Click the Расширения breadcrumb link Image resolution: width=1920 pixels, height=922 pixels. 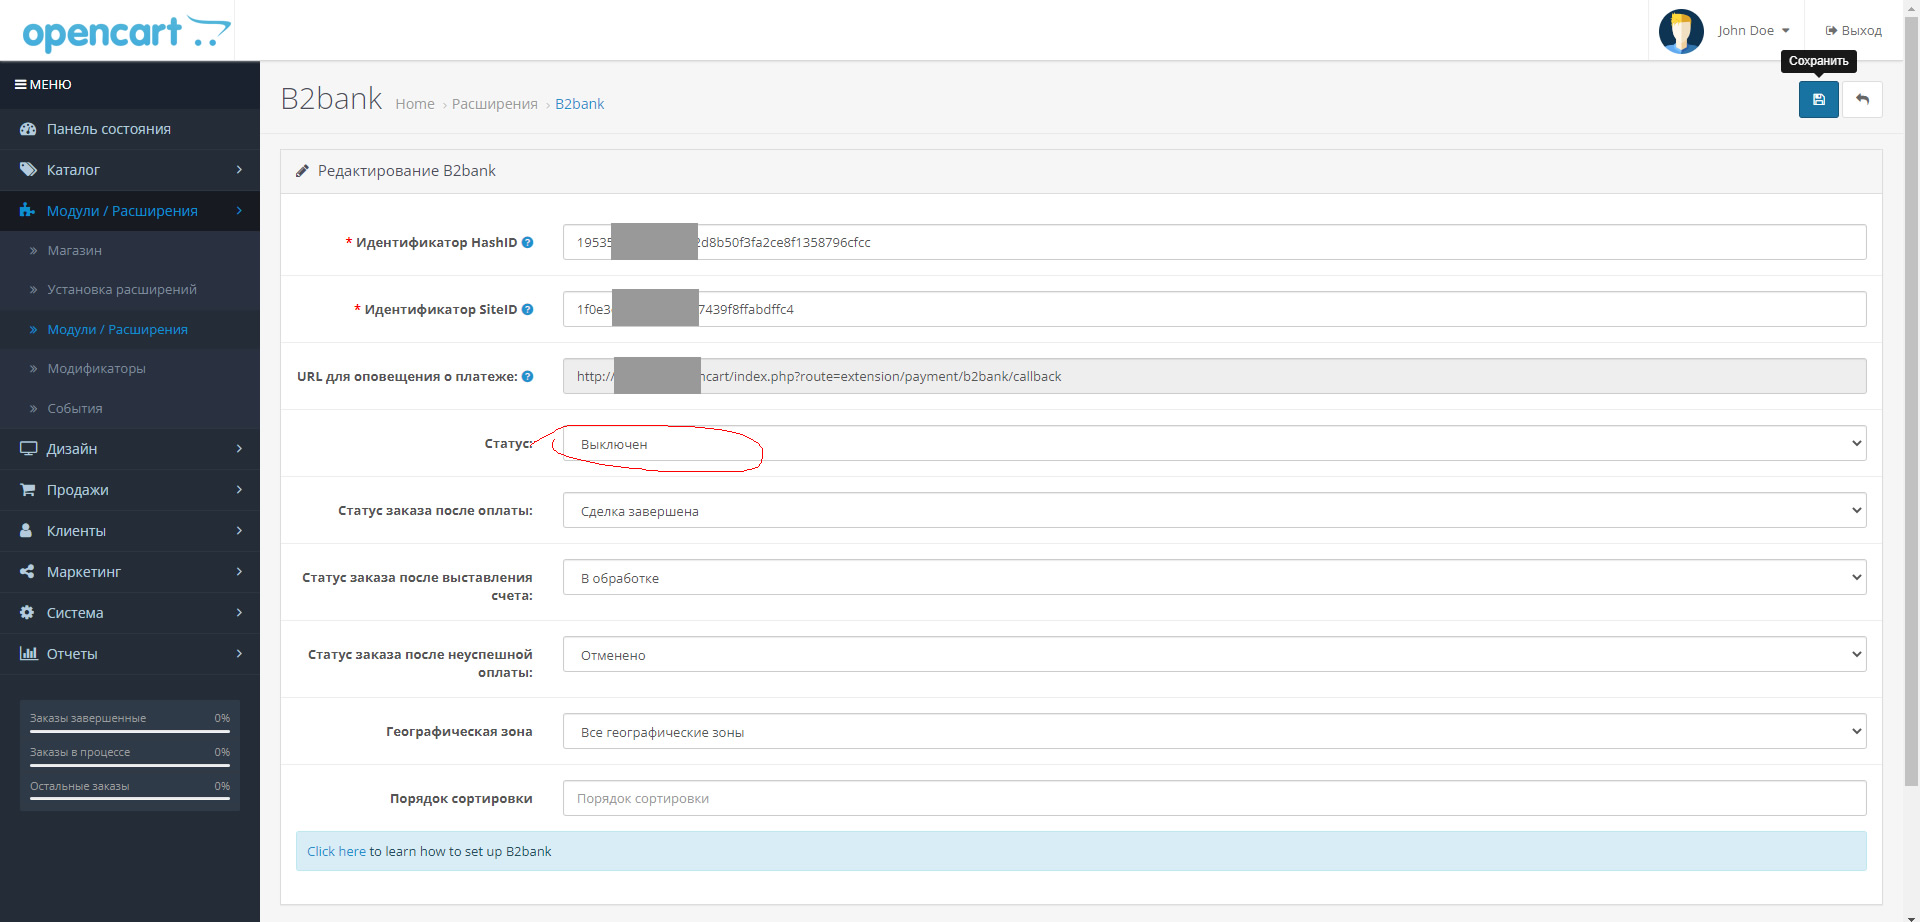tap(494, 104)
